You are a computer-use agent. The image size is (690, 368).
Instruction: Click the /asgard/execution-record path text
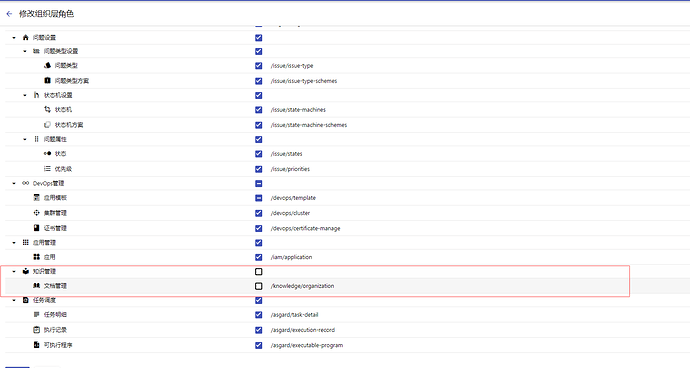tap(303, 330)
